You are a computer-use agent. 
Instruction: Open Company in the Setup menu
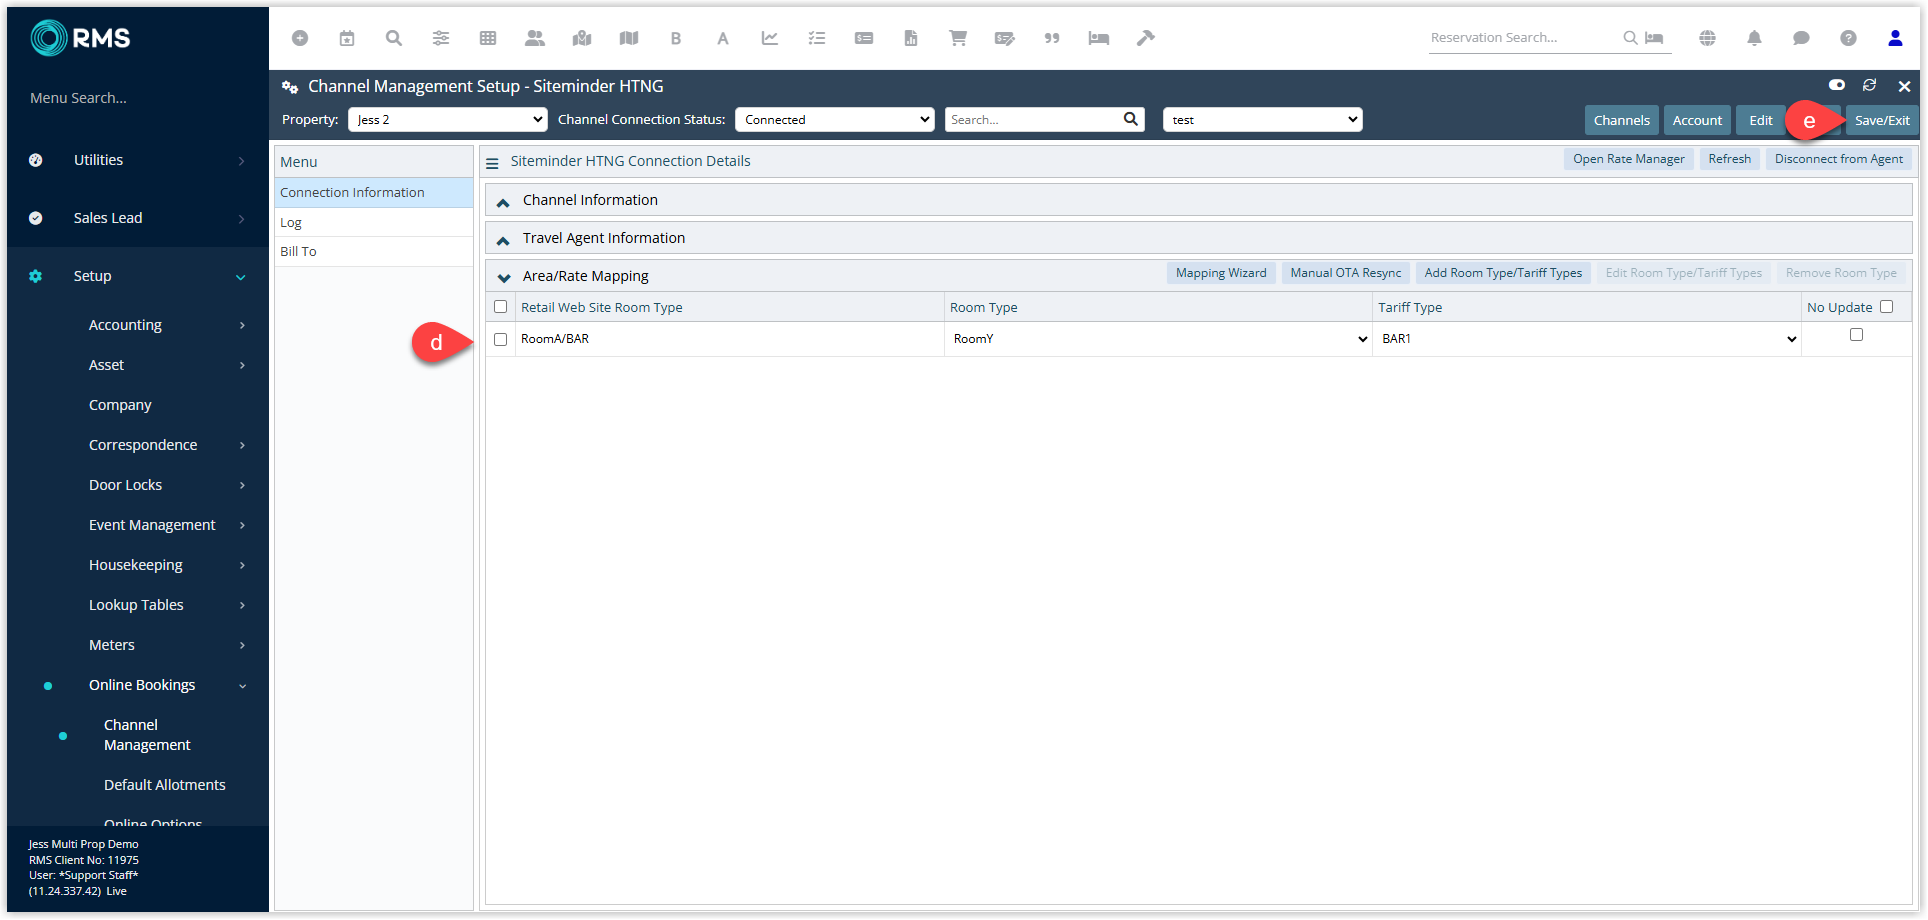point(120,405)
